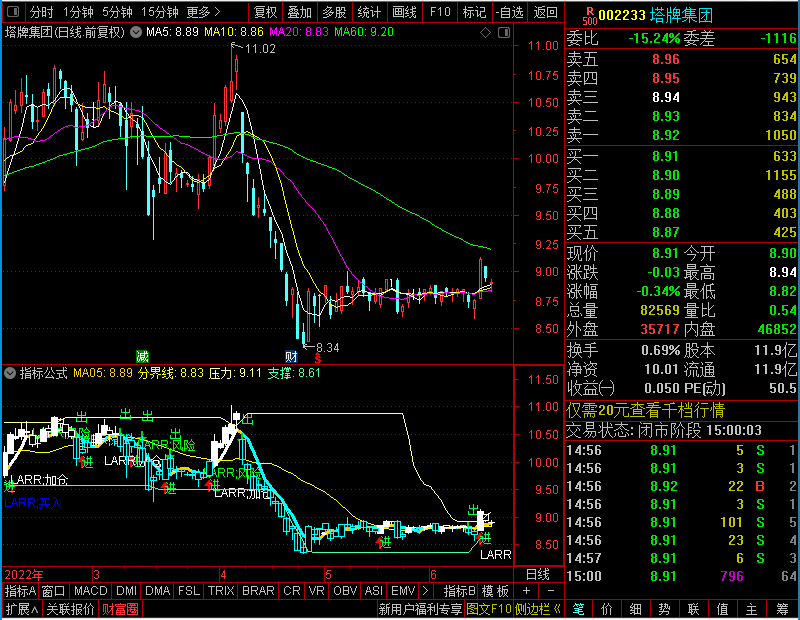
Task: Switch to the 势 trend tab
Action: [664, 609]
